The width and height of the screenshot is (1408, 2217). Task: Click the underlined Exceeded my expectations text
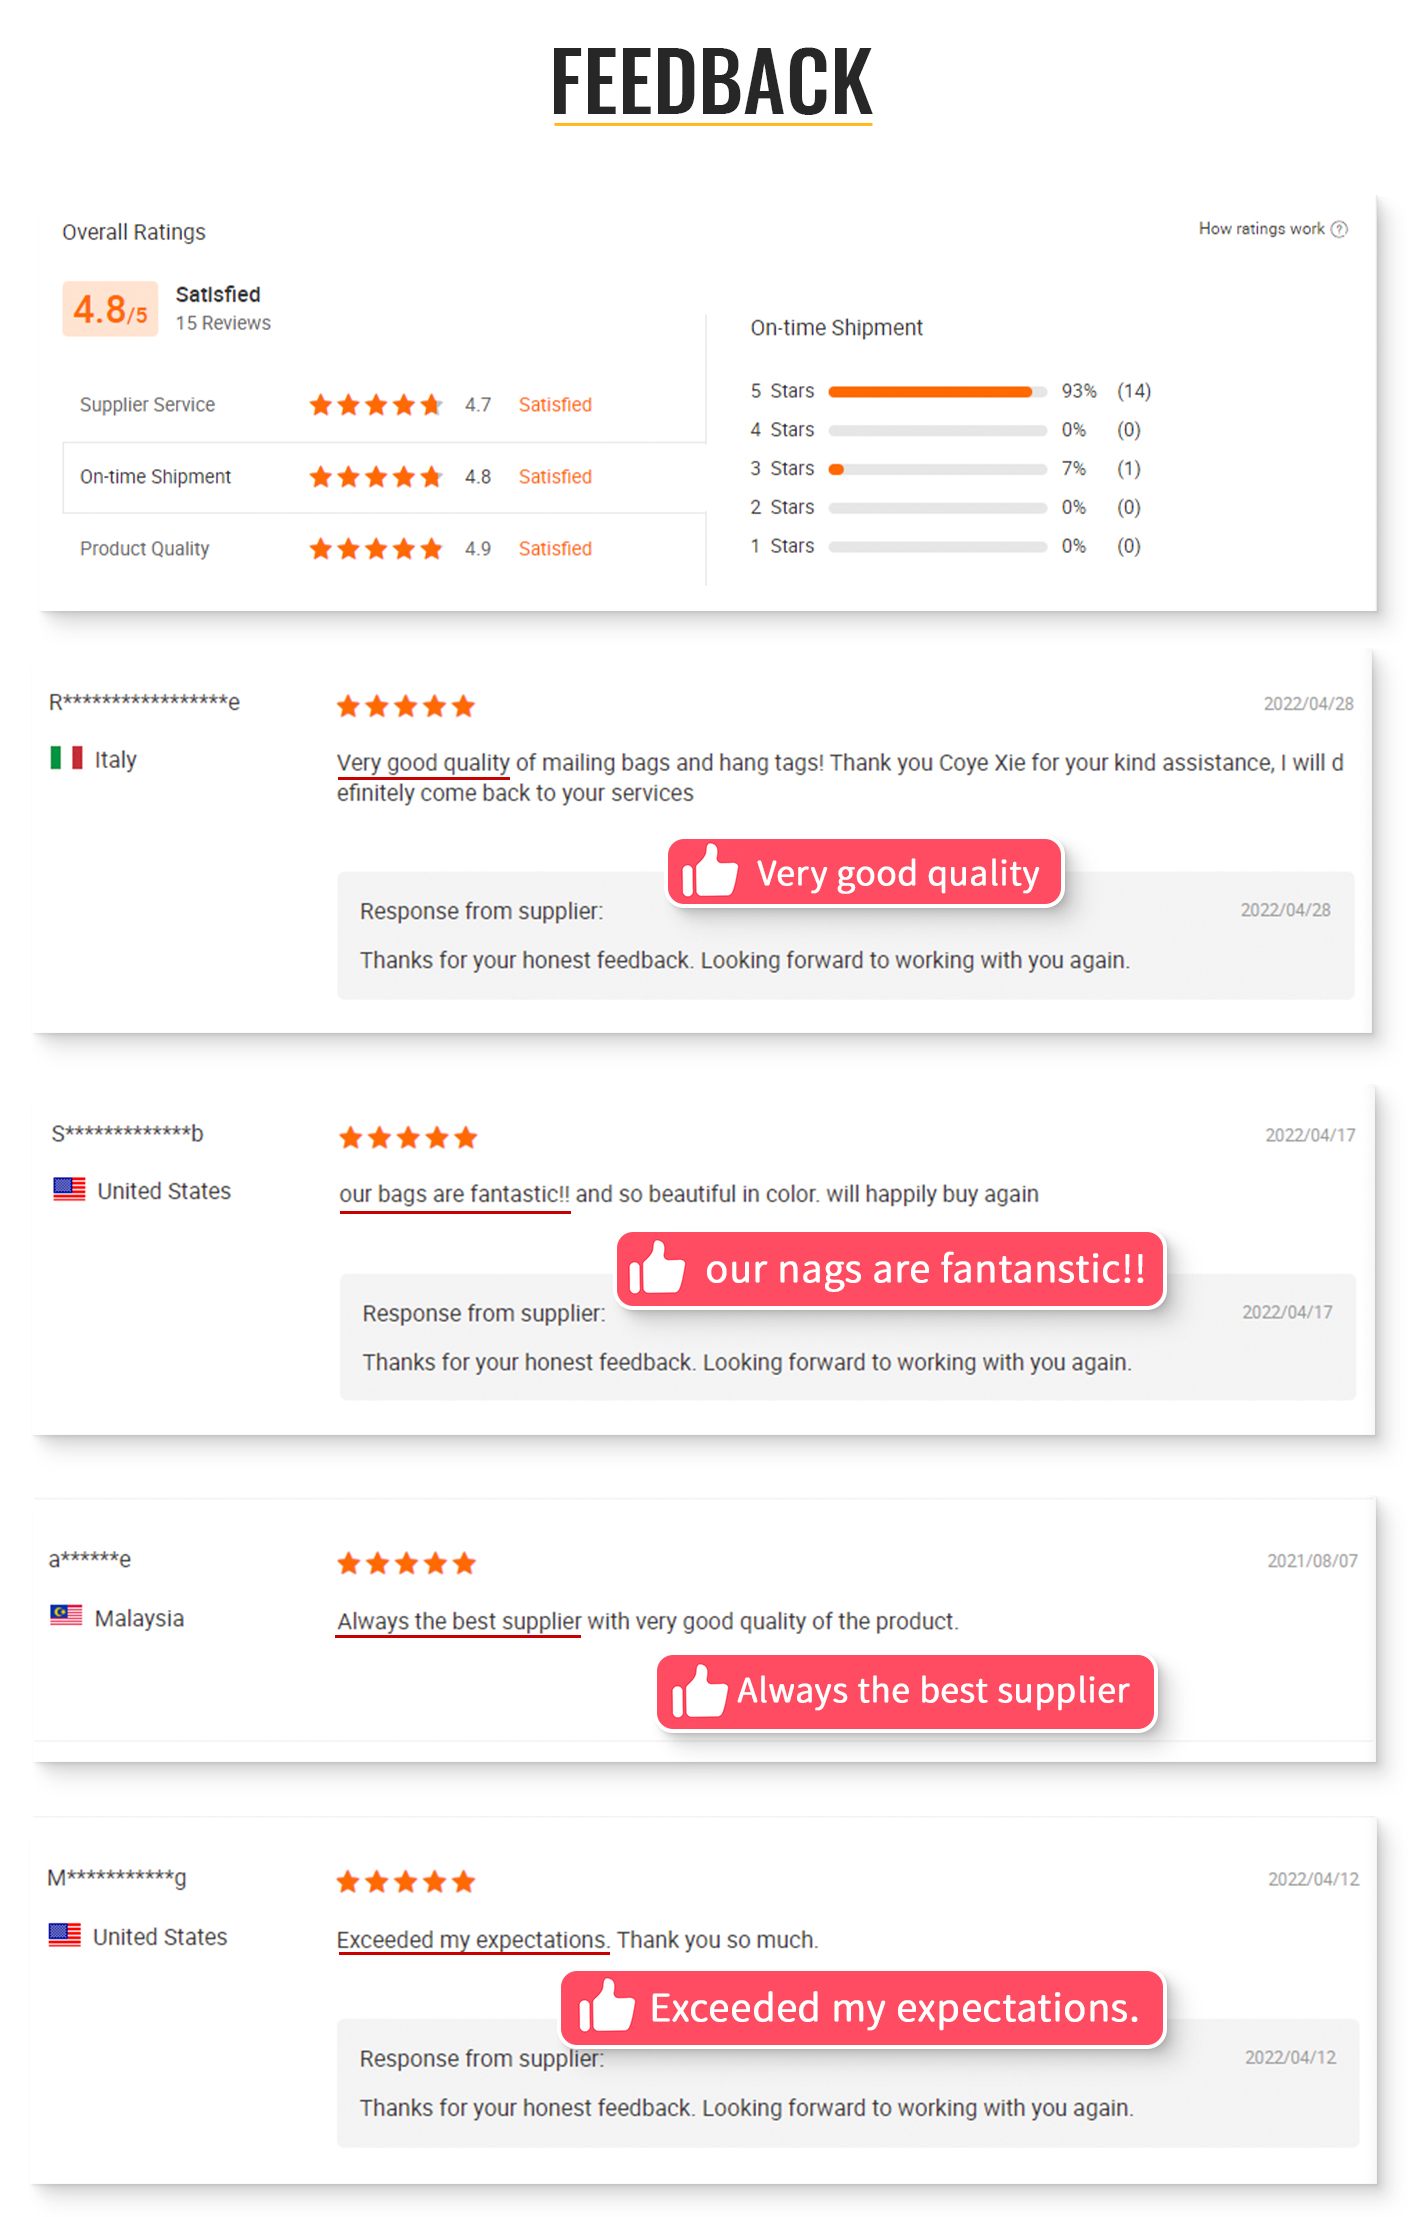[x=472, y=1940]
